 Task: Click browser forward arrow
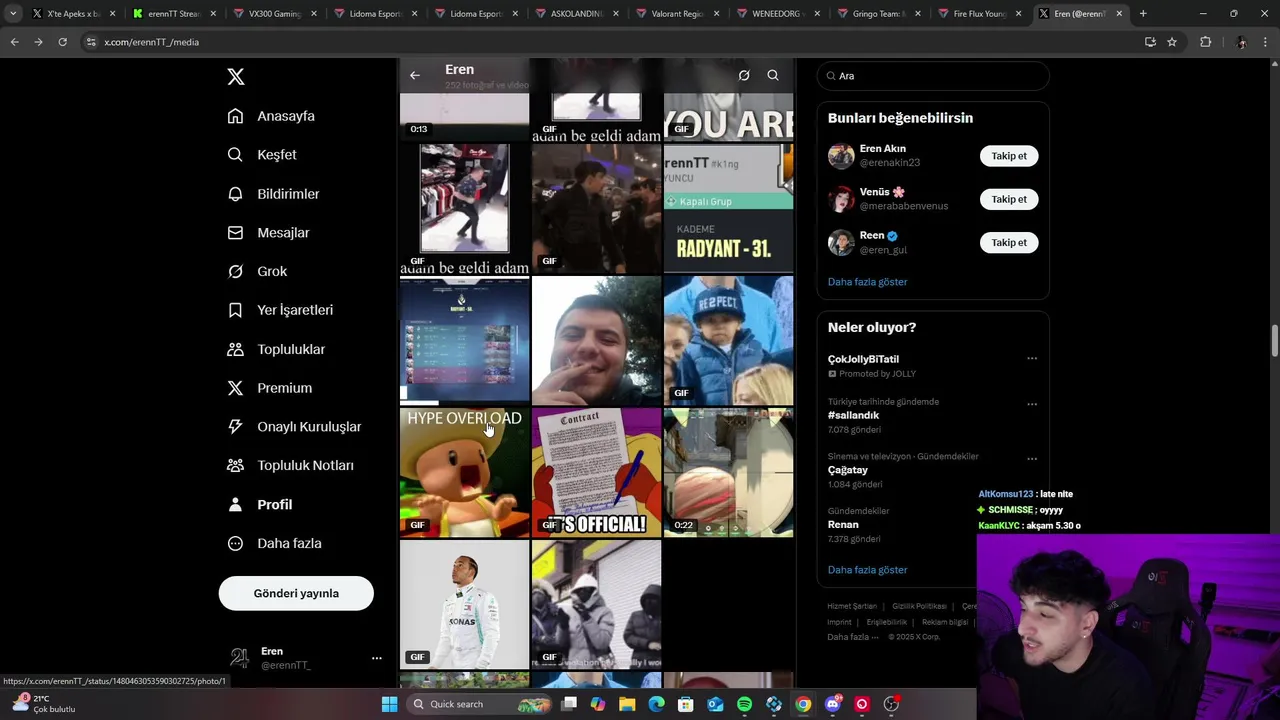point(38,42)
